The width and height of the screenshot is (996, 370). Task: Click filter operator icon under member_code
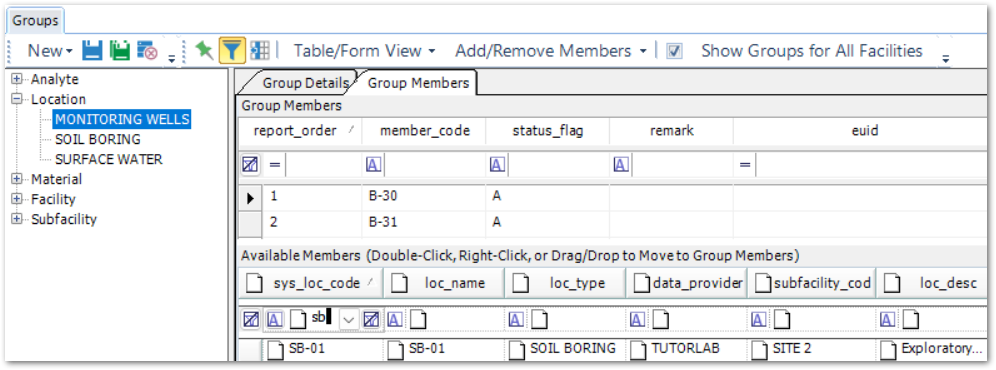click(374, 165)
